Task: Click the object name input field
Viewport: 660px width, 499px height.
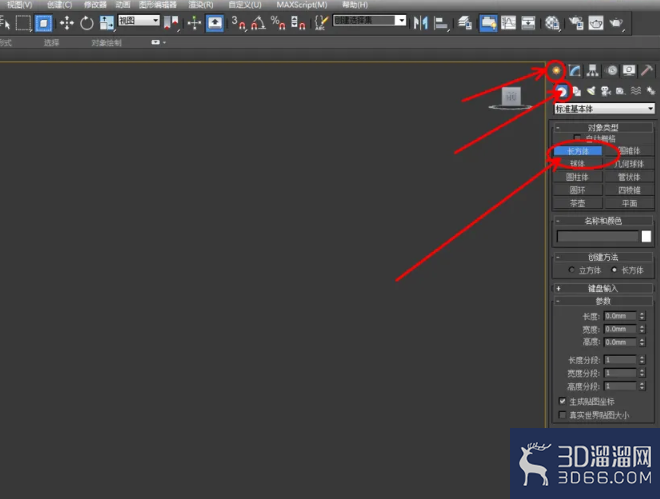Action: click(598, 236)
